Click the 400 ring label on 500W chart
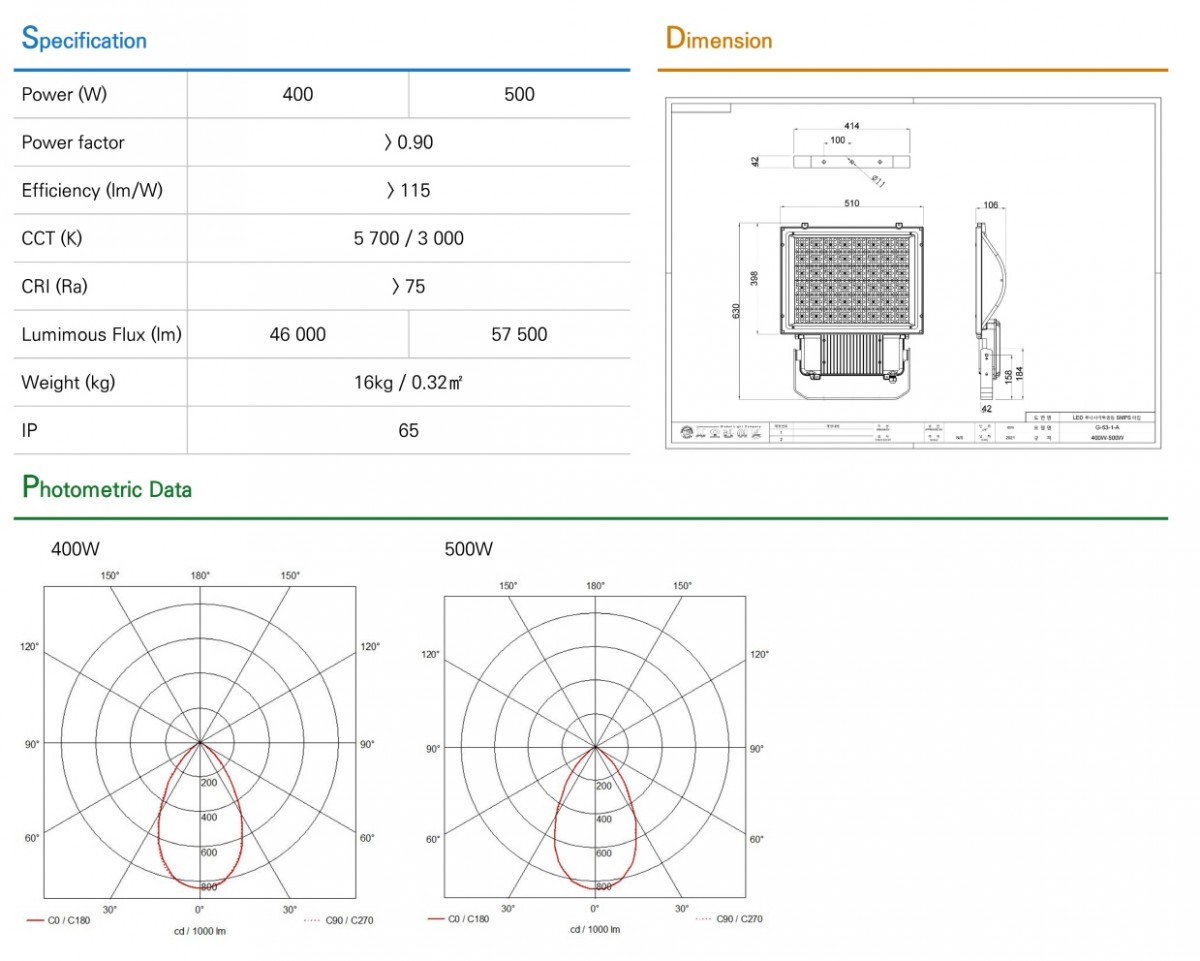This screenshot has width=1200, height=961. pyautogui.click(x=603, y=819)
